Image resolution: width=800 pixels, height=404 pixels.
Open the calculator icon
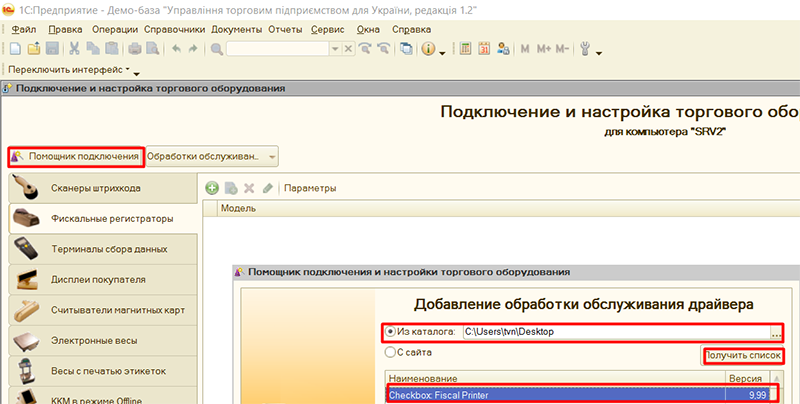pos(465,49)
